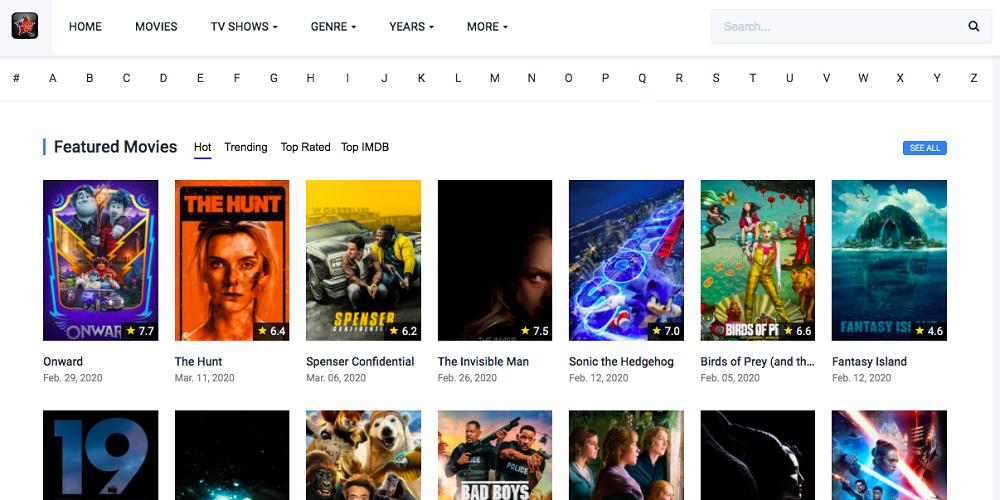
Task: Click the SEE ALL button
Action: coord(925,148)
